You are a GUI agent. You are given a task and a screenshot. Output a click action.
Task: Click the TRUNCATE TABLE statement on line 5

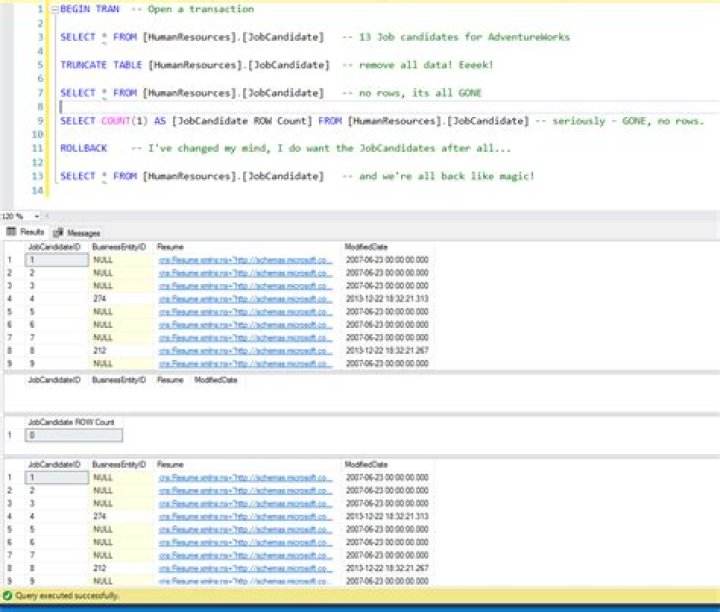(x=195, y=65)
